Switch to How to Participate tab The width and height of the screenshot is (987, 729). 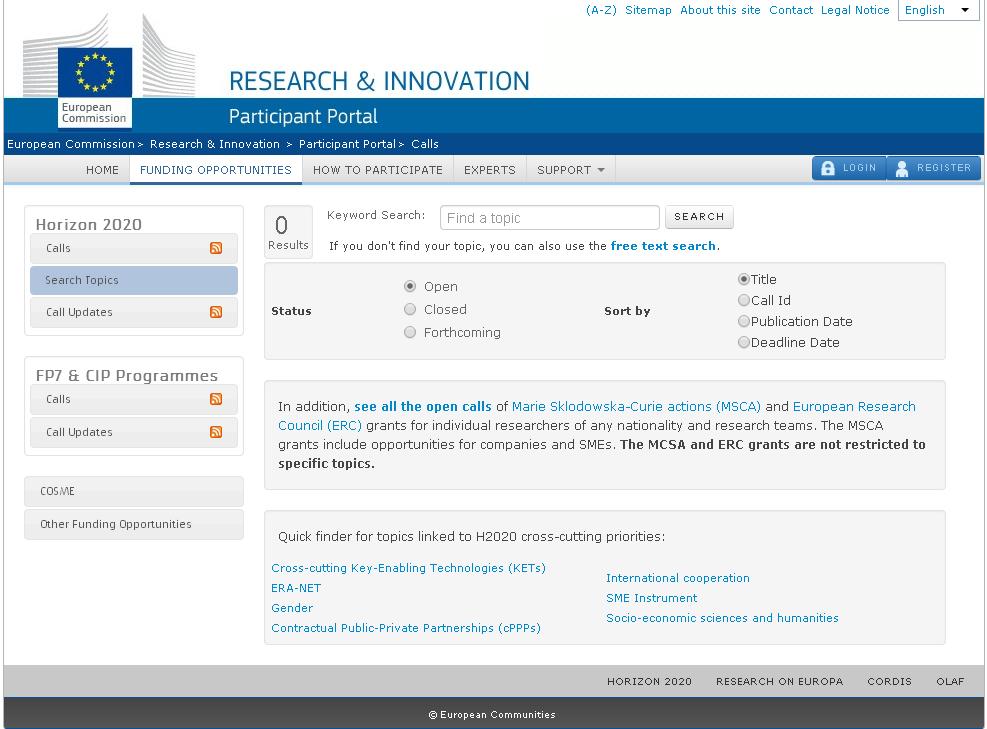tap(378, 170)
